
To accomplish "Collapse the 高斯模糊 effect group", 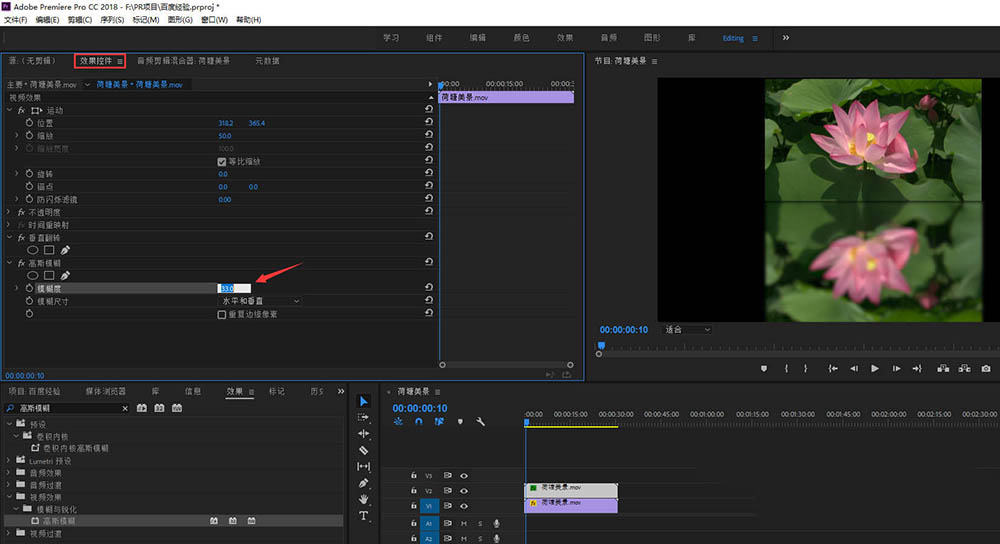I will [x=10, y=263].
